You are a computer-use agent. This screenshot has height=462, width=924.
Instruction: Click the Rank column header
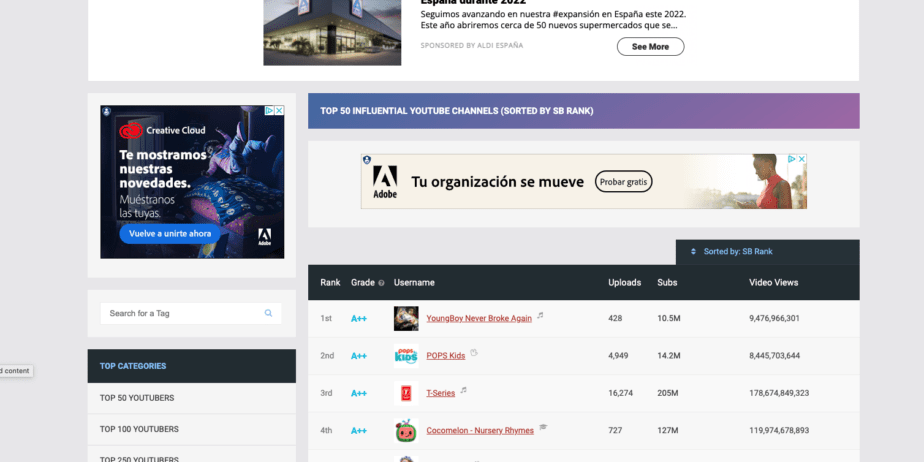coord(331,283)
